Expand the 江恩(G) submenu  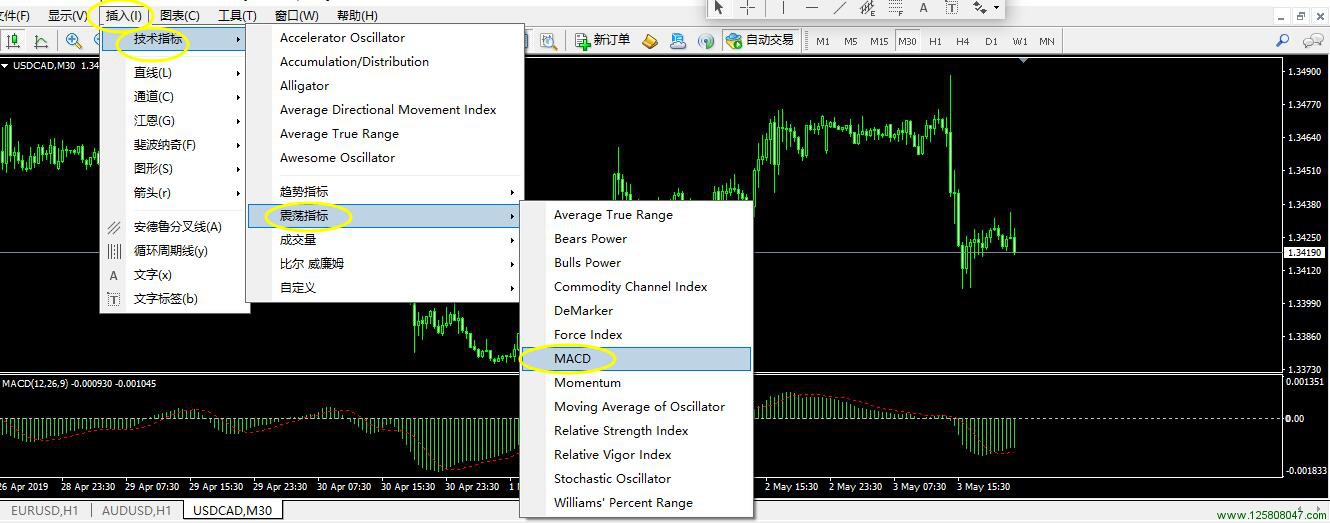(x=174, y=121)
